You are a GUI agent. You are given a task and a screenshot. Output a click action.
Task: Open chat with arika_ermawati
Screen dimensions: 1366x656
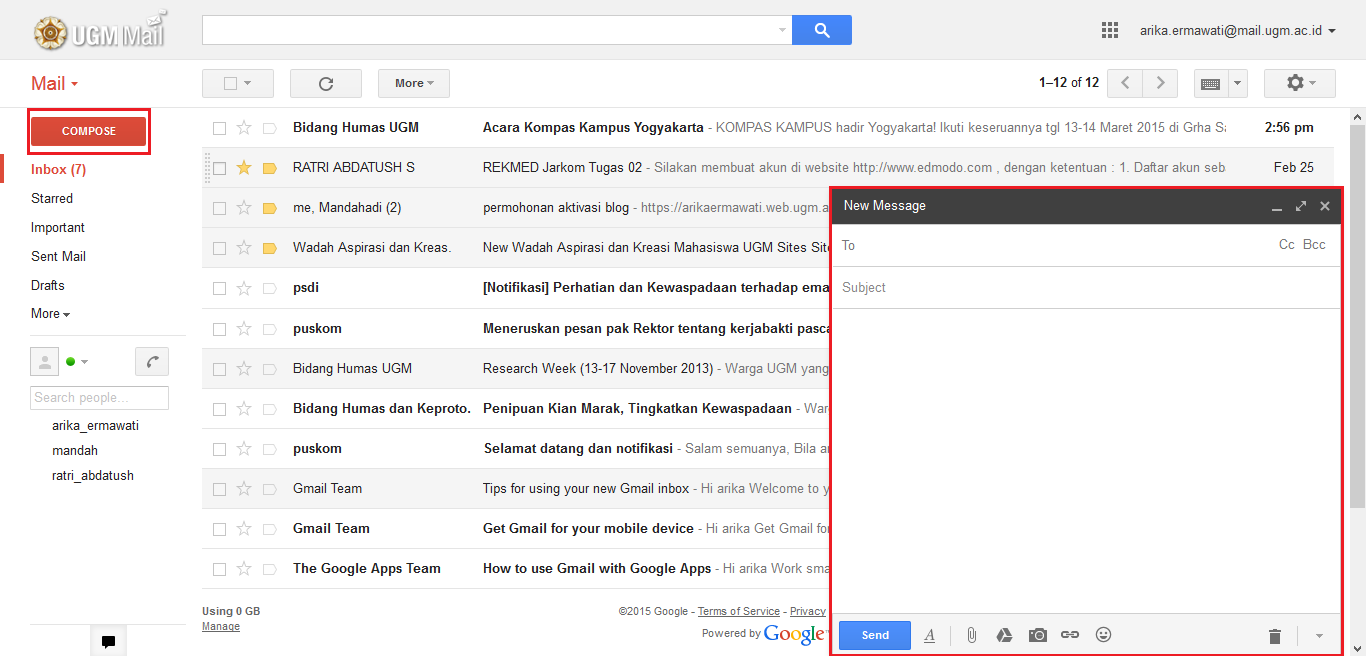click(95, 426)
